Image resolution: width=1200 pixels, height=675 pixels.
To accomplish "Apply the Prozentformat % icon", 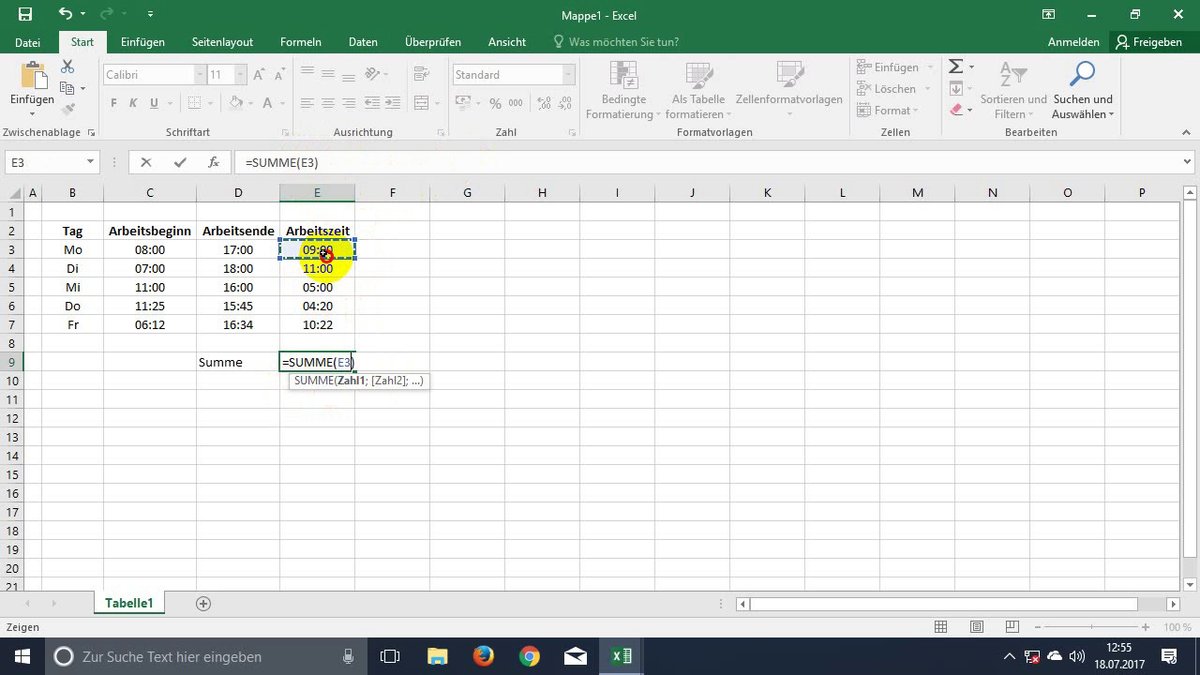I will click(x=494, y=102).
